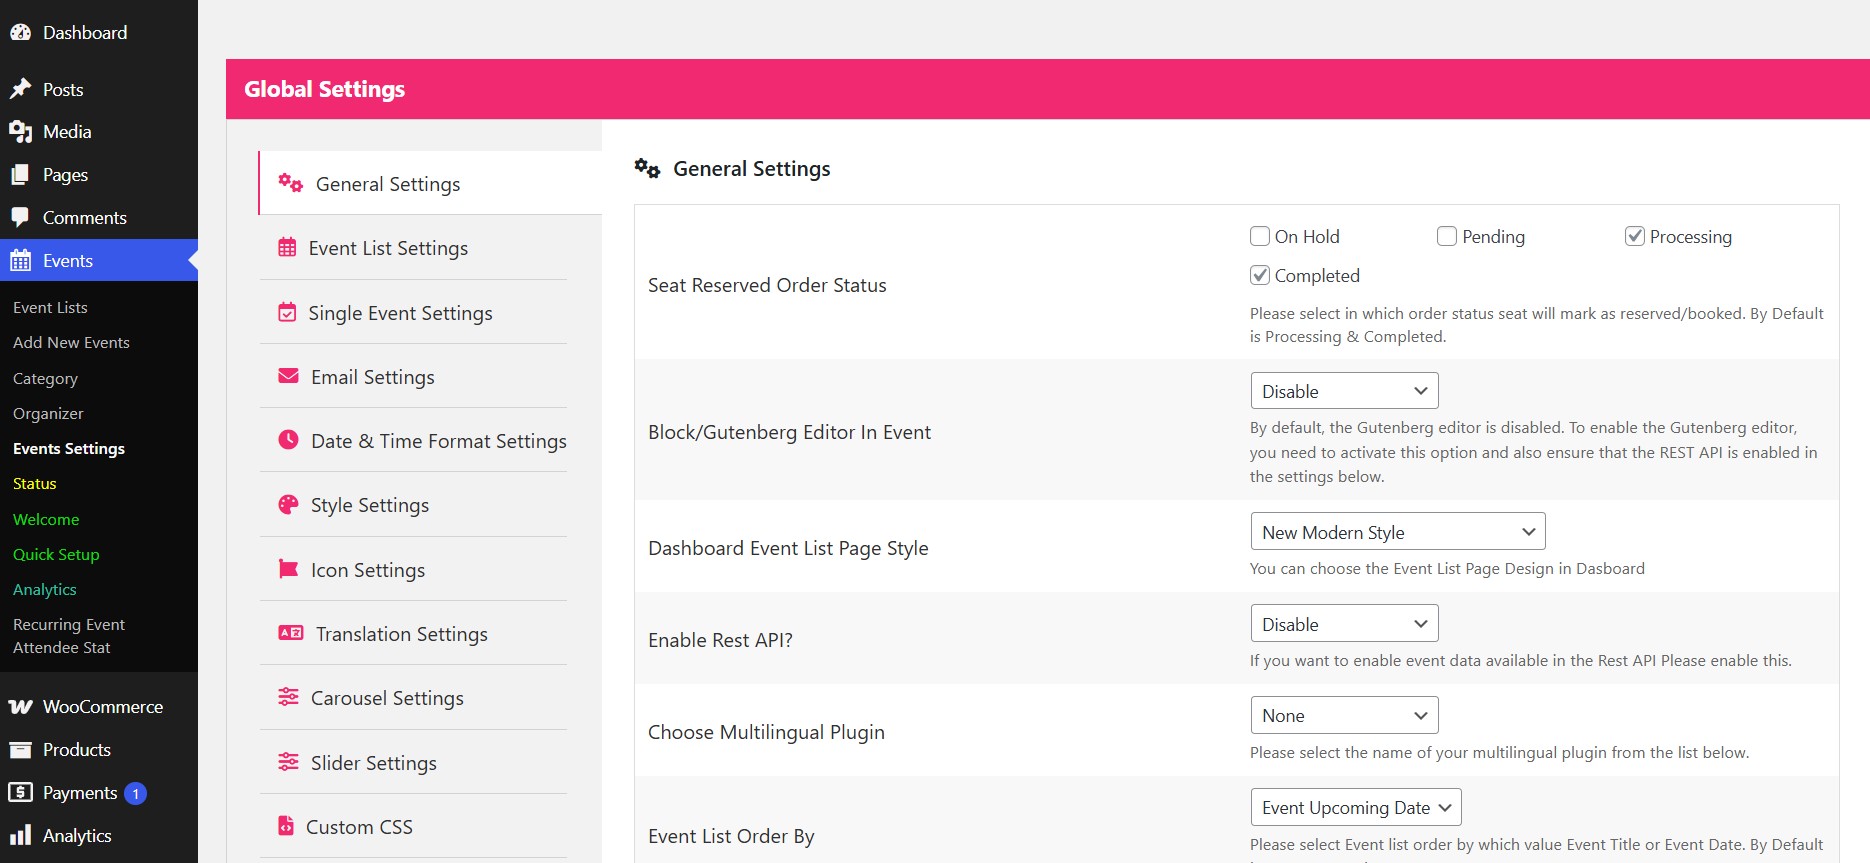Viewport: 1870px width, 863px height.
Task: Open Welcome submenu link
Action: click(46, 519)
